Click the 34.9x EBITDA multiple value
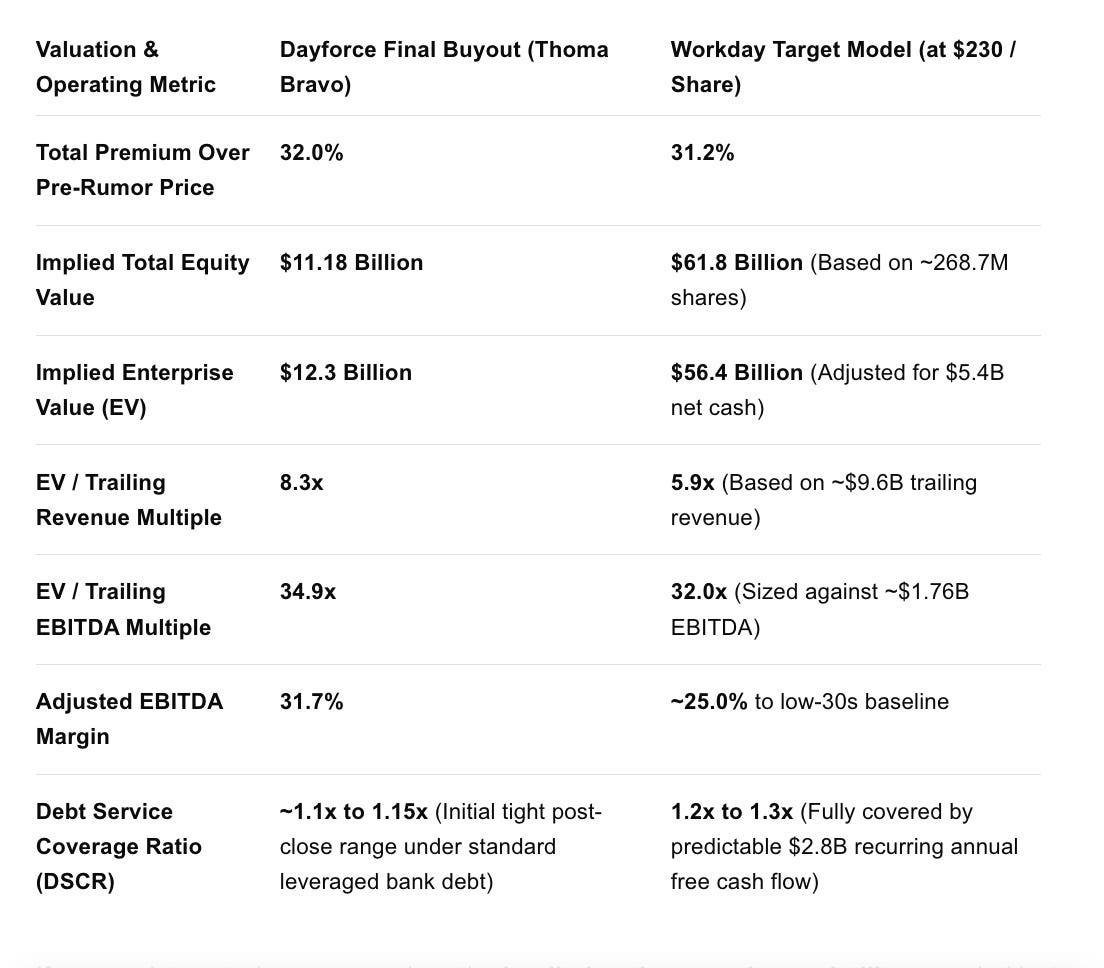 (308, 591)
